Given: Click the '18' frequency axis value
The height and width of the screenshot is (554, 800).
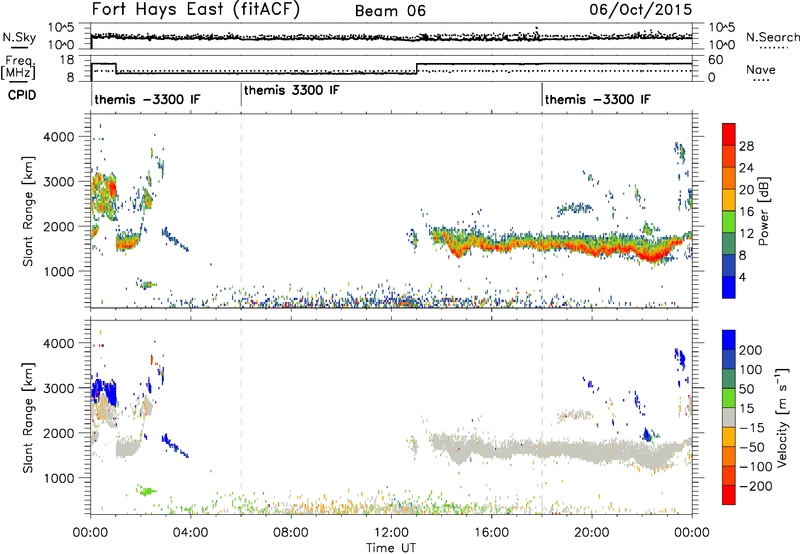Looking at the screenshot, I should point(67,60).
